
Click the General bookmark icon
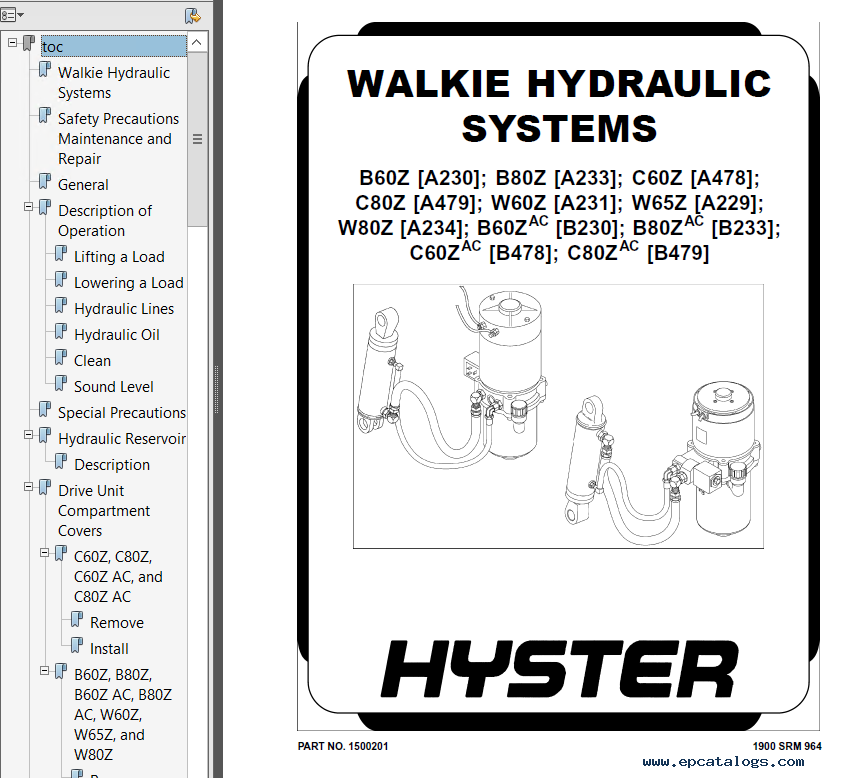pyautogui.click(x=45, y=182)
